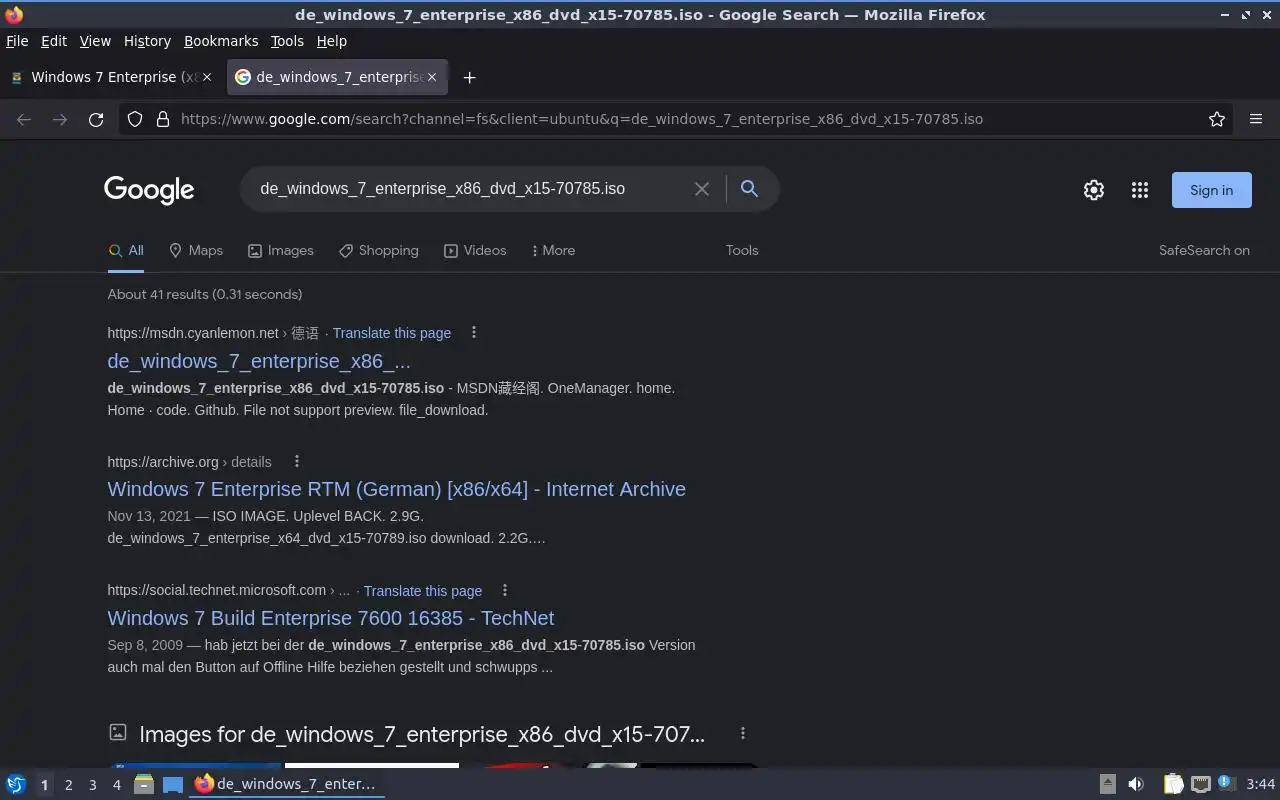Switch to workspace 3

(x=92, y=785)
